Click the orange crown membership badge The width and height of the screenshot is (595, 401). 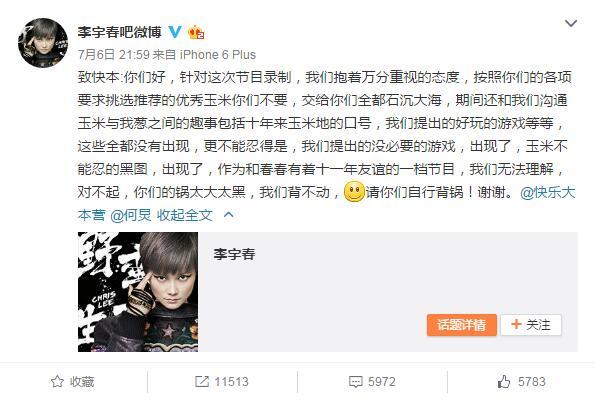[196, 32]
